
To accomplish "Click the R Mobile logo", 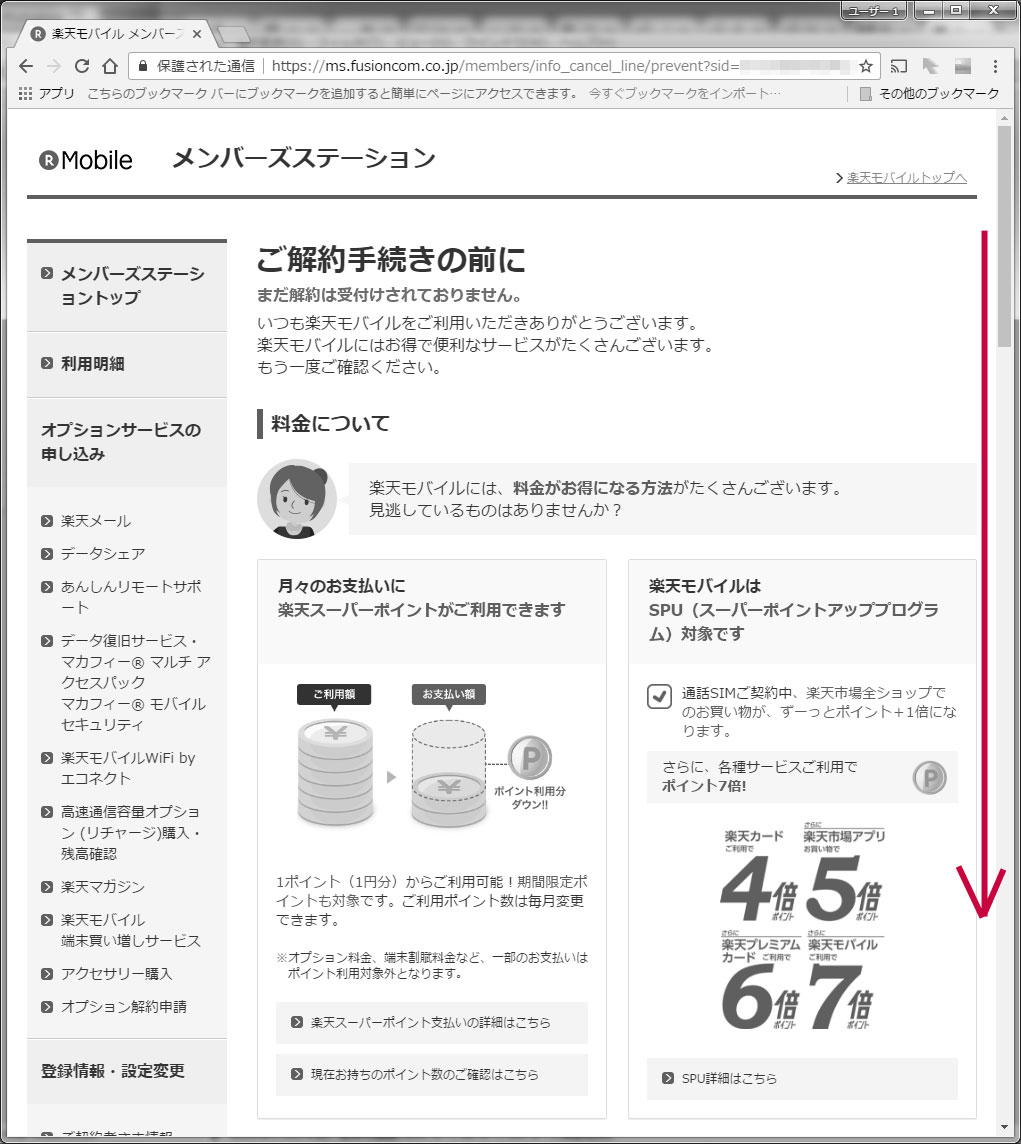I will point(86,160).
